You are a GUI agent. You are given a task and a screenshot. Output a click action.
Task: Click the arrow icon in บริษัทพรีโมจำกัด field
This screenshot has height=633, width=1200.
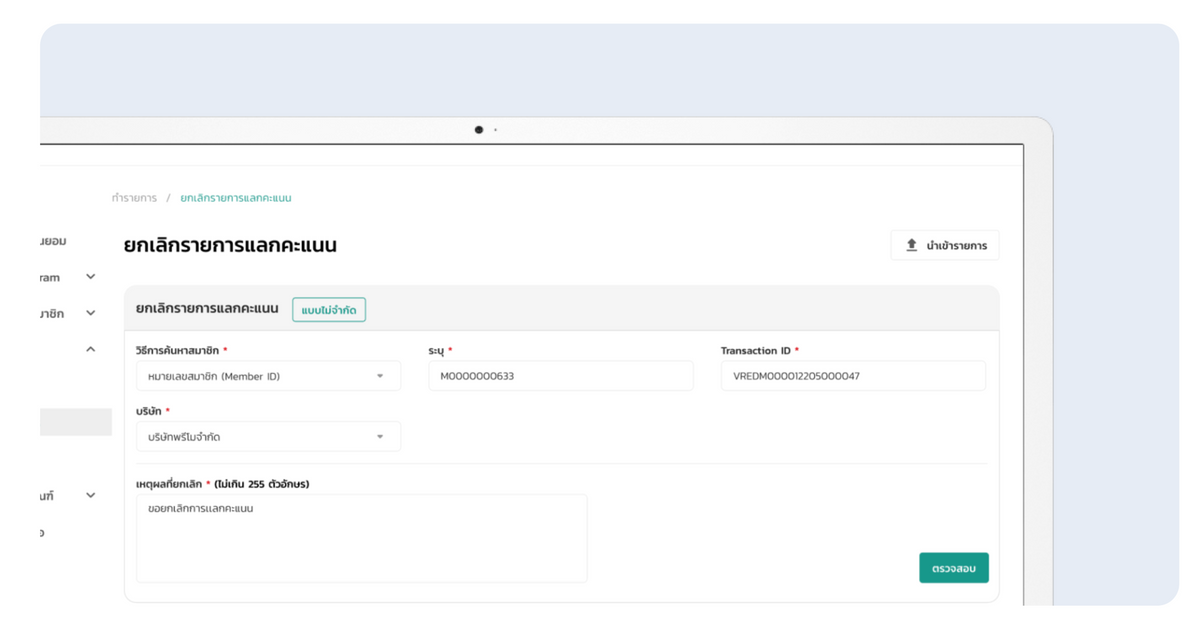pos(380,437)
